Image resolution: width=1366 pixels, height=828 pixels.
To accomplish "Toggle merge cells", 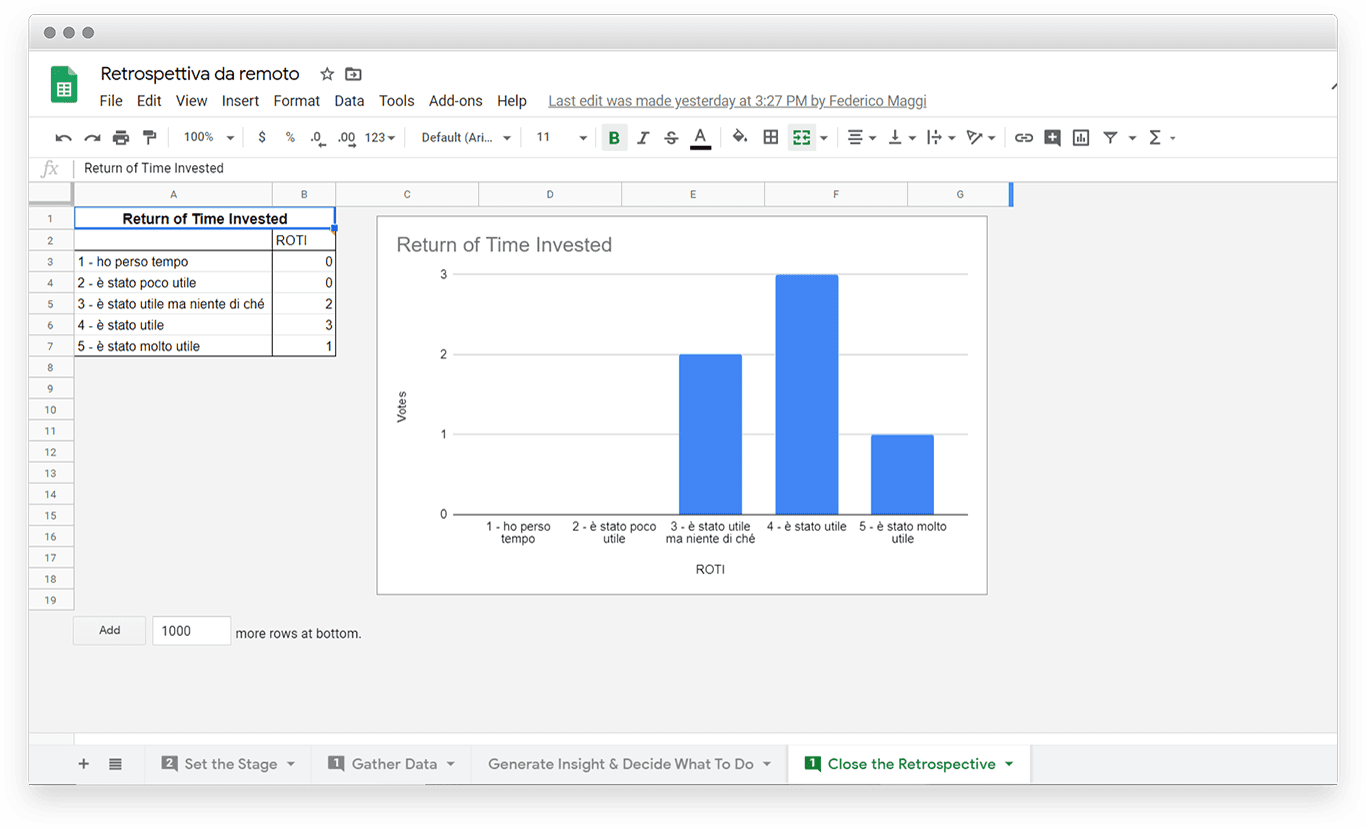I will point(801,138).
